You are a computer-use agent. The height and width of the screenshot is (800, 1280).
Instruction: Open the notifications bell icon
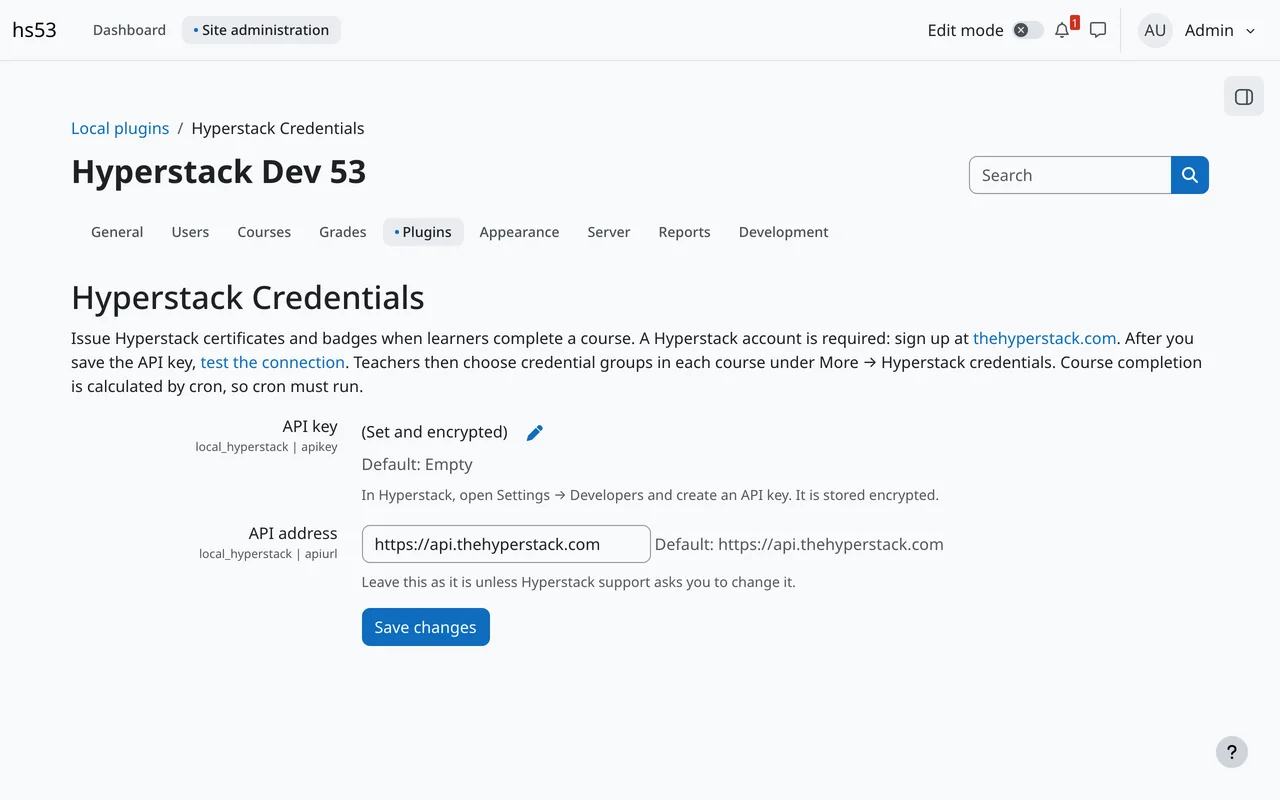coord(1062,30)
